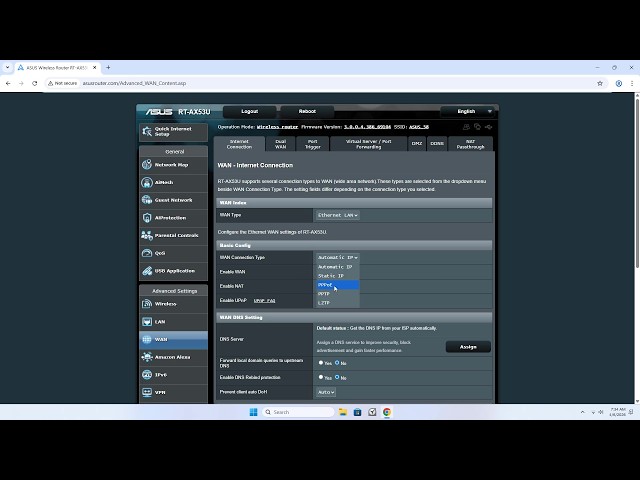This screenshot has height=480, width=640.
Task: Click Wireless router operation mode link
Action: click(278, 127)
